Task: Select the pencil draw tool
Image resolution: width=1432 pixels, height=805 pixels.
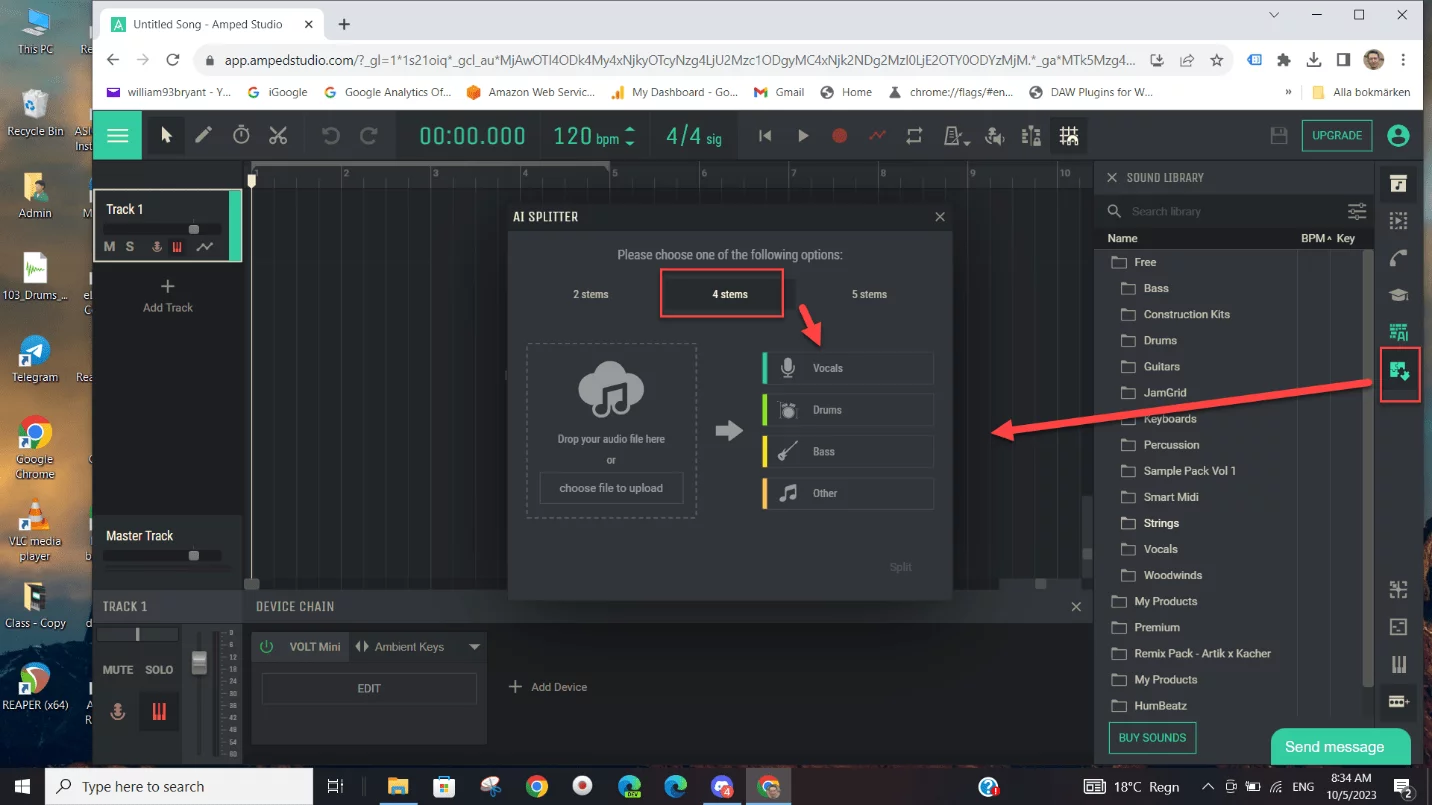Action: click(x=204, y=136)
